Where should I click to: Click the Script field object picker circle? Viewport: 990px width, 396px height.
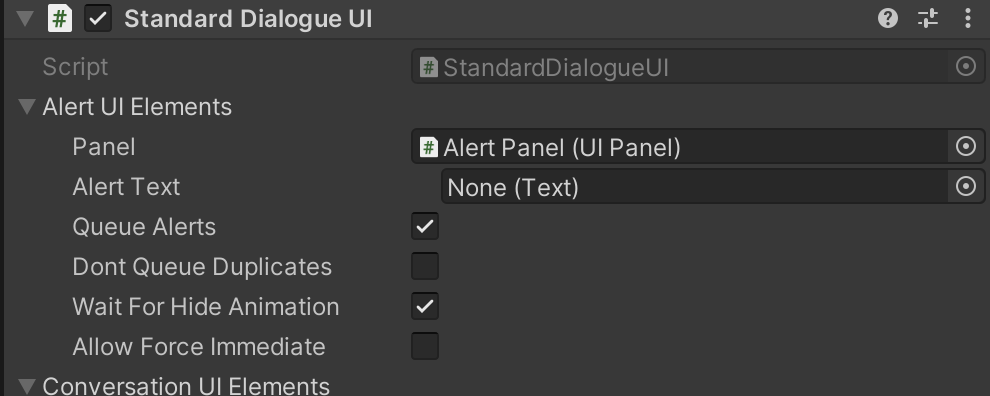pos(965,66)
